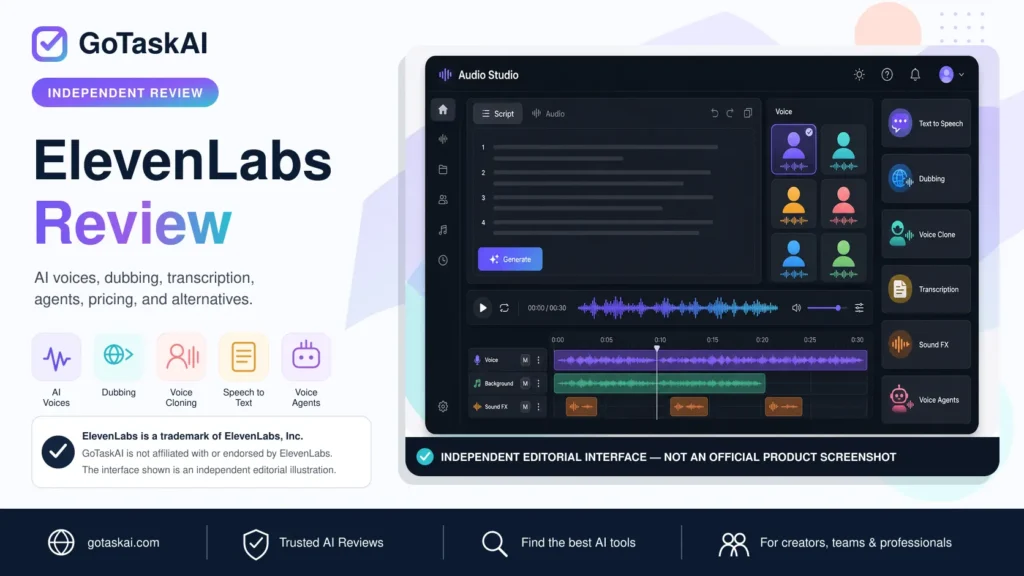This screenshot has height=576, width=1024.
Task: Select the music note icon in sidebar
Action: click(x=443, y=230)
